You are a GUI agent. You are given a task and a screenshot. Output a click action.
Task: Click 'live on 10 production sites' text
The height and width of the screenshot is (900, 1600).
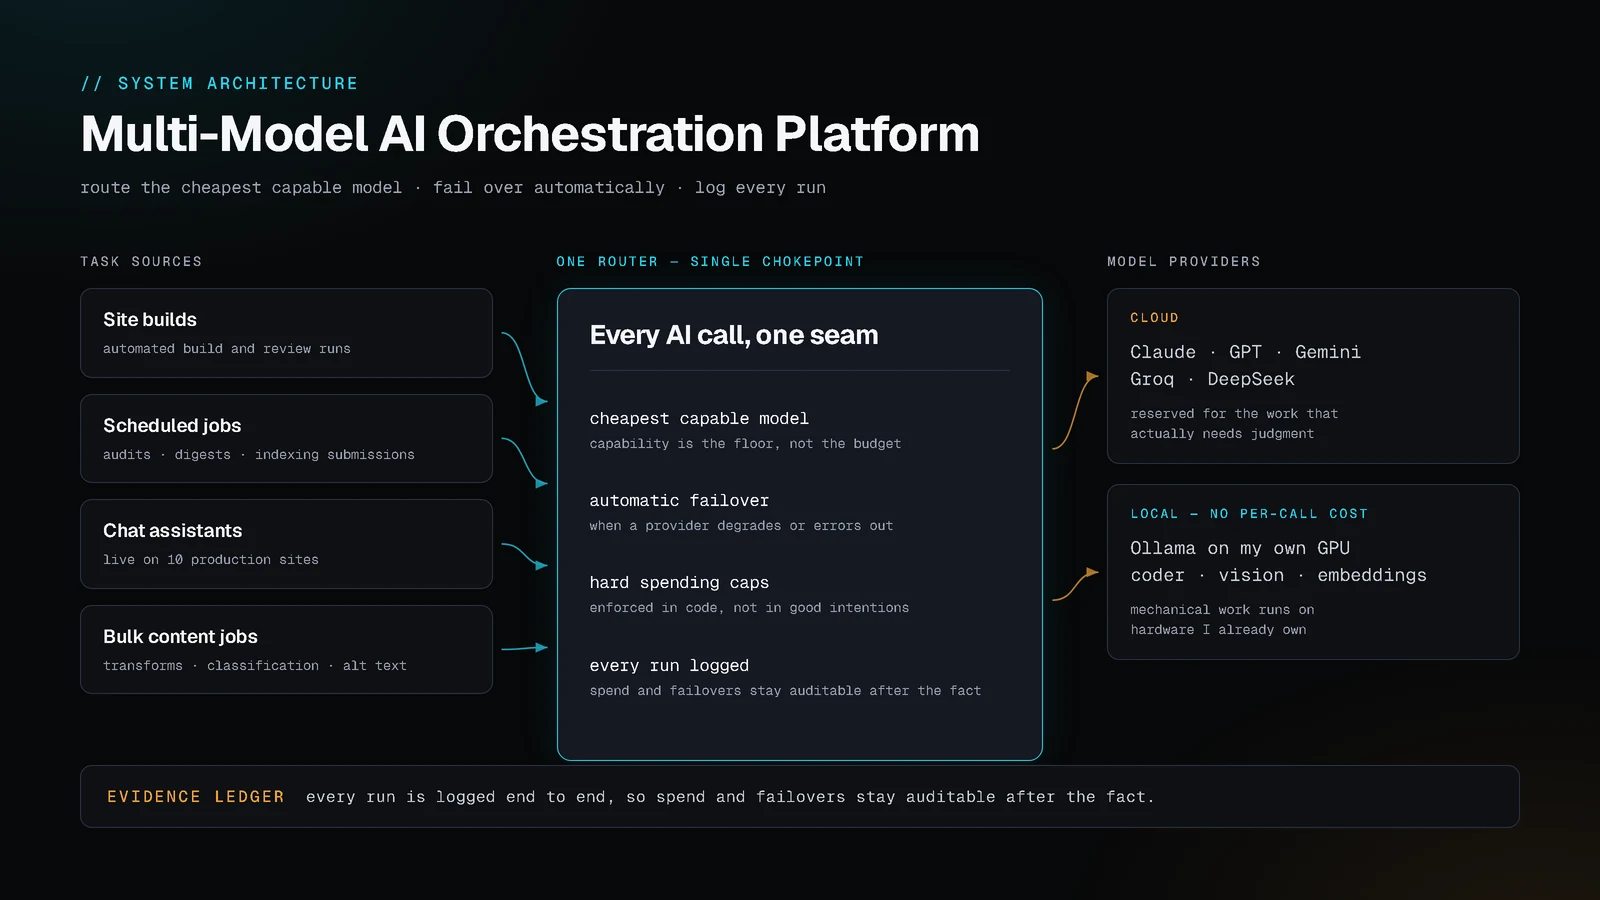211,560
